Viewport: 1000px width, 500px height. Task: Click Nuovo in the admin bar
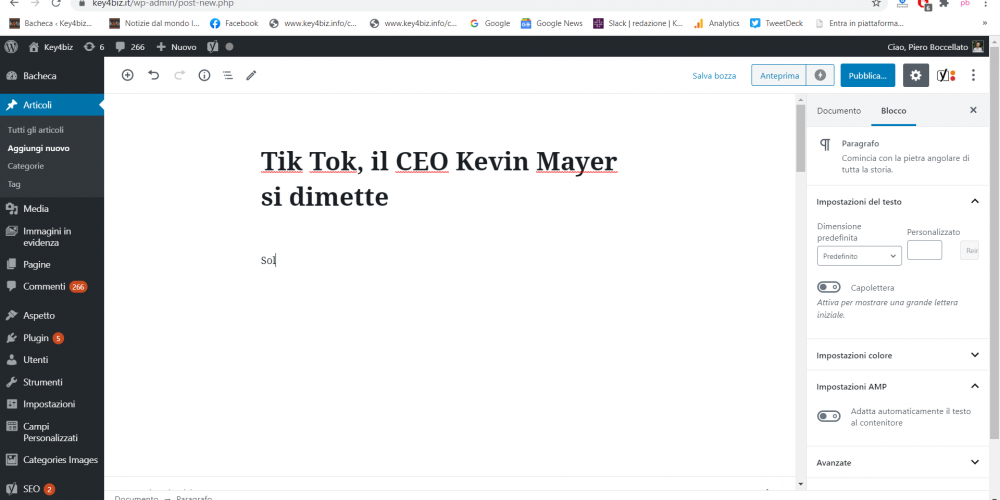177,47
